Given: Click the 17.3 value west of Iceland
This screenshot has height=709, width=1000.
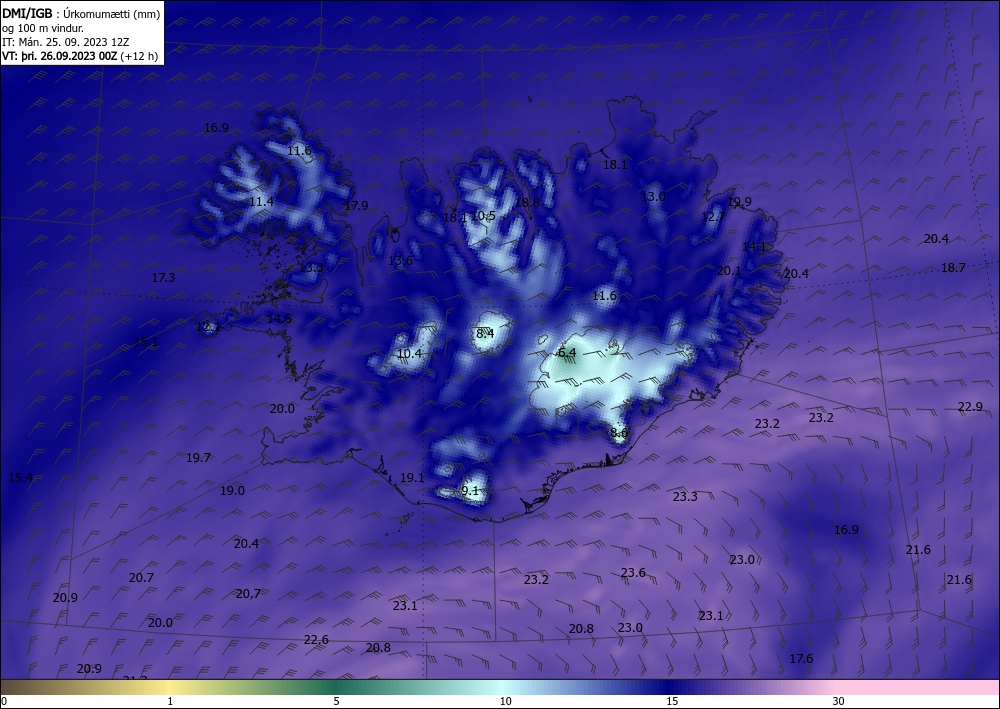Looking at the screenshot, I should (x=163, y=277).
